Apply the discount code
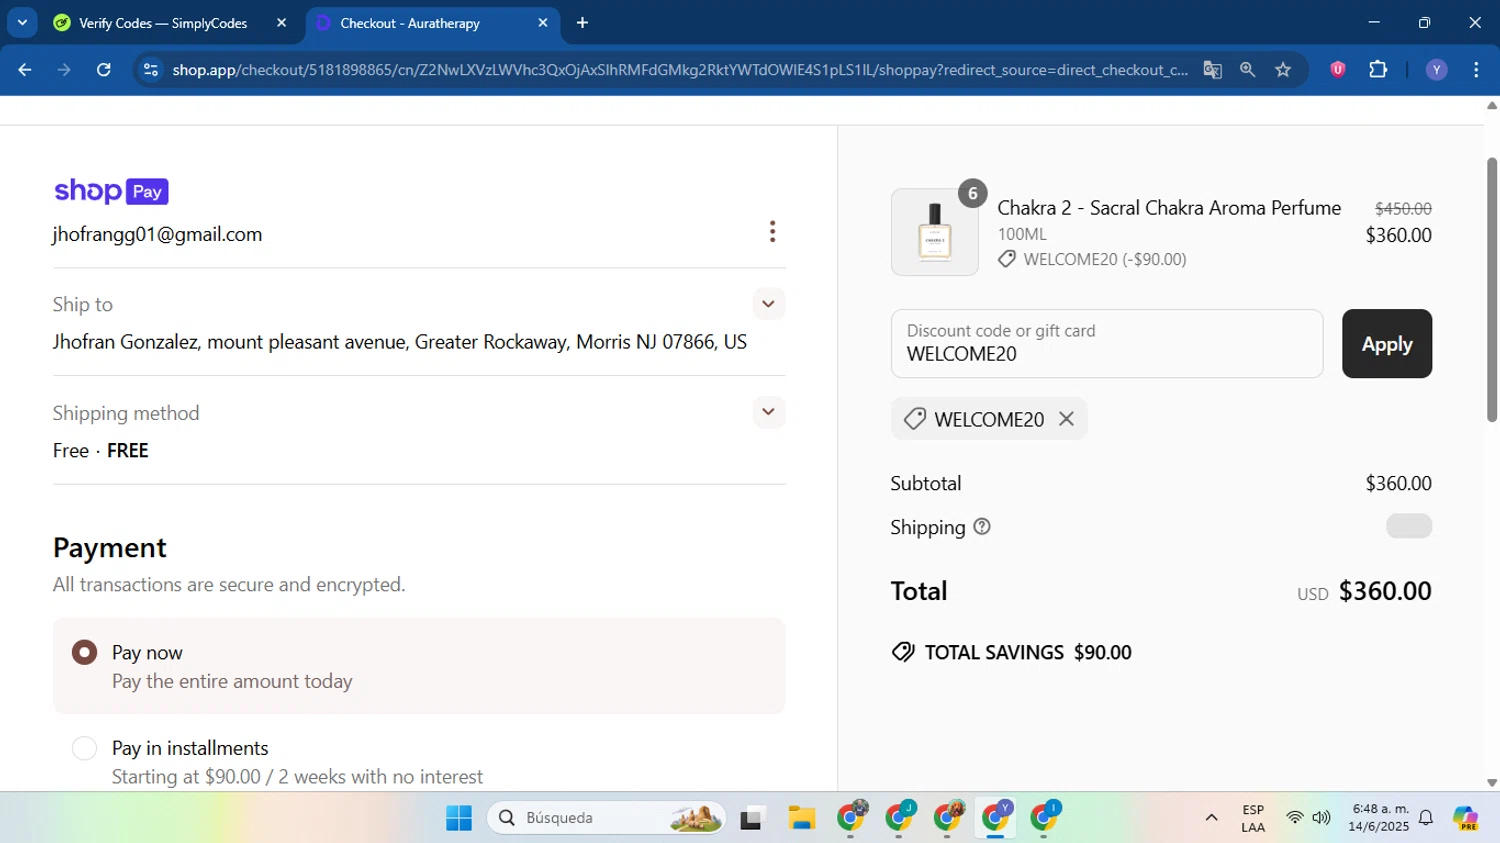 pyautogui.click(x=1387, y=344)
